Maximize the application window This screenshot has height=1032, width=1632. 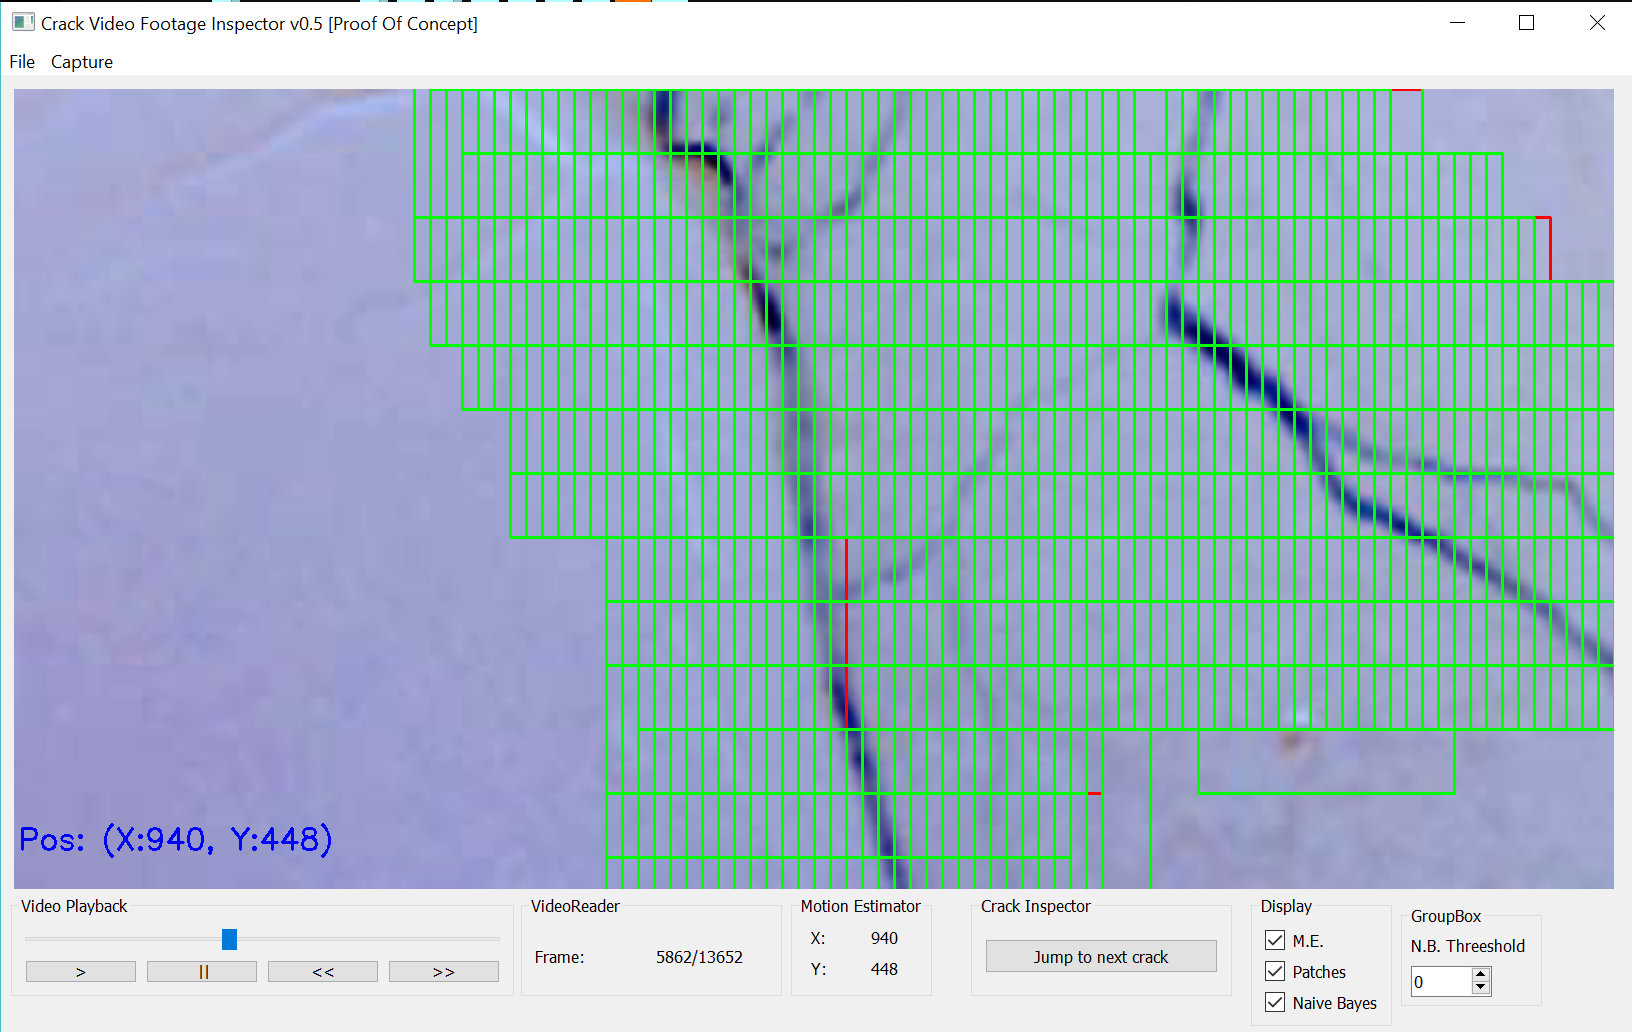1526,22
